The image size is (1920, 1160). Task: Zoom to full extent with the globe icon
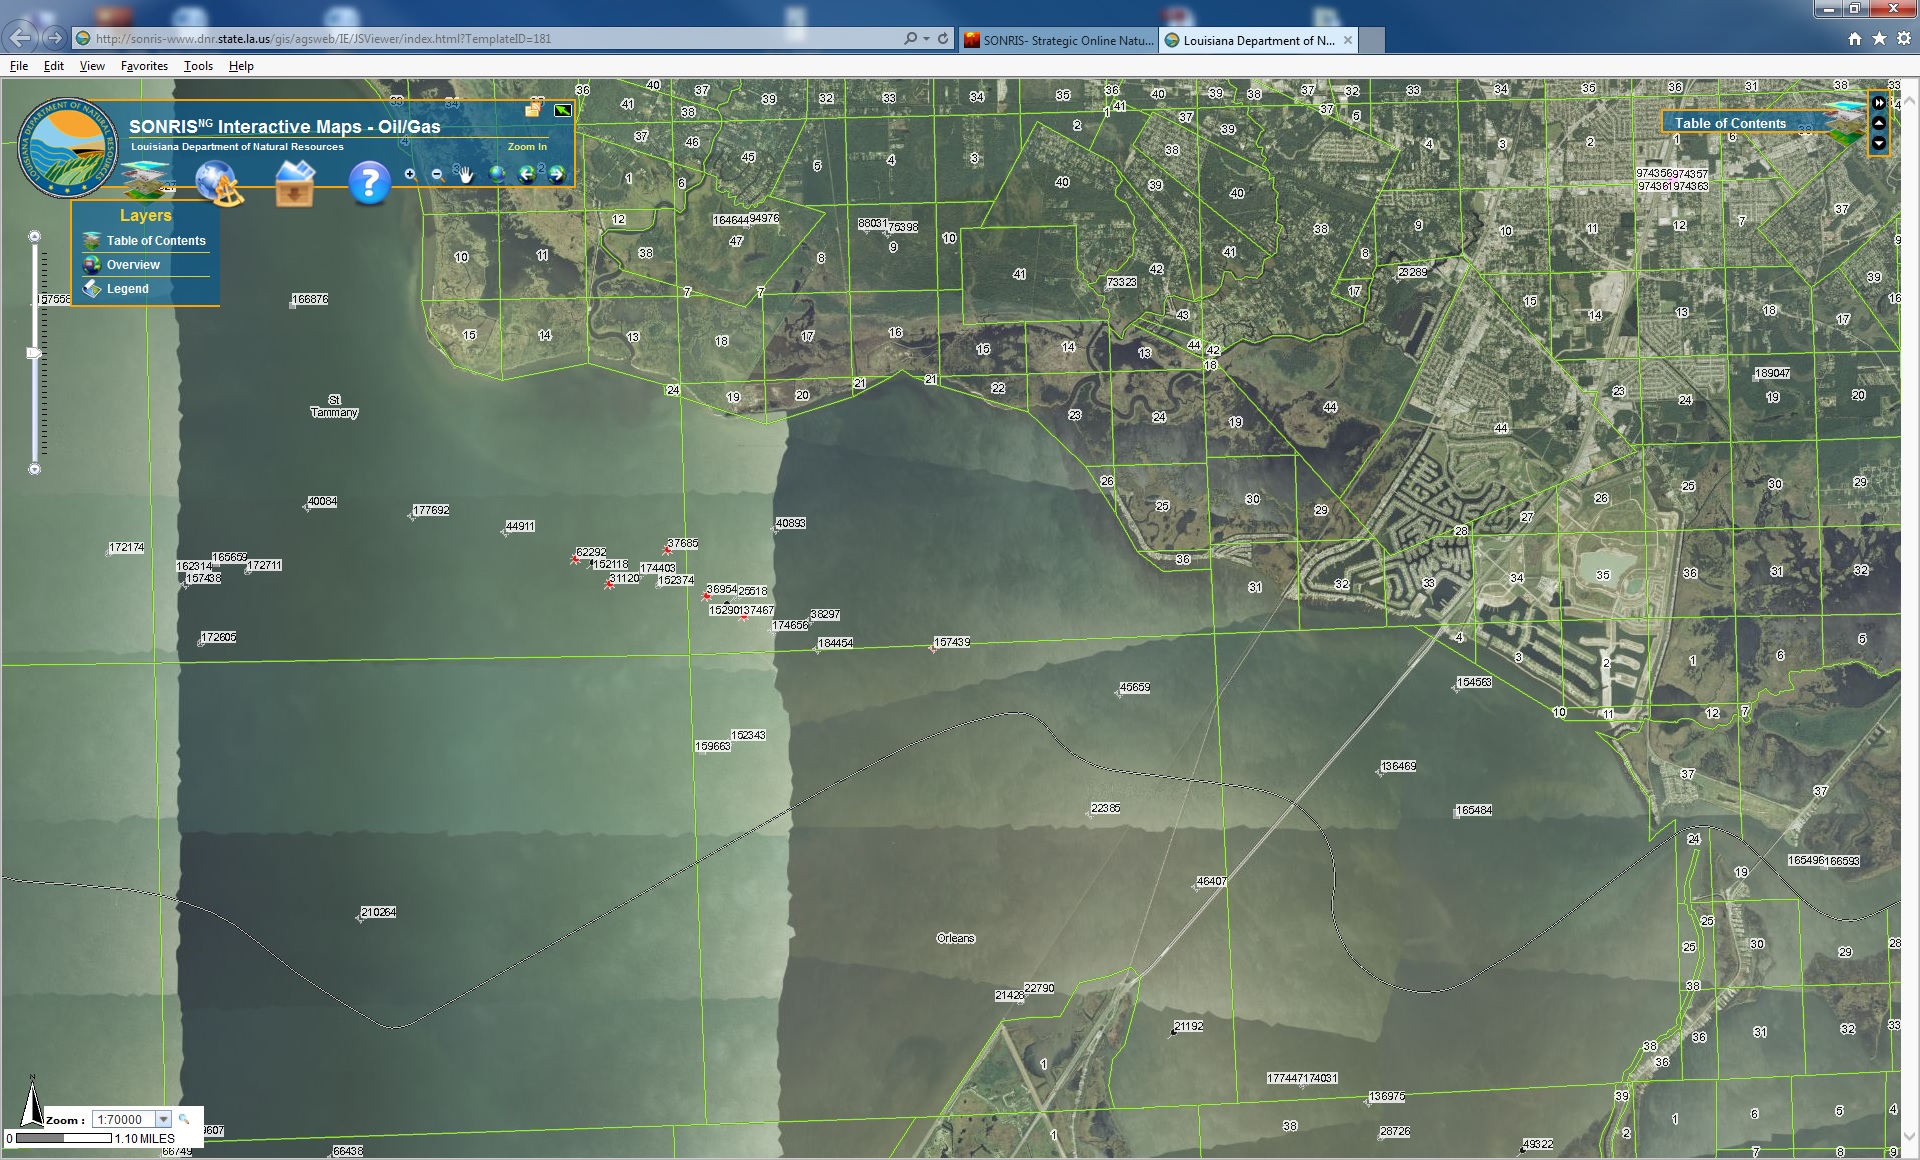coord(497,174)
